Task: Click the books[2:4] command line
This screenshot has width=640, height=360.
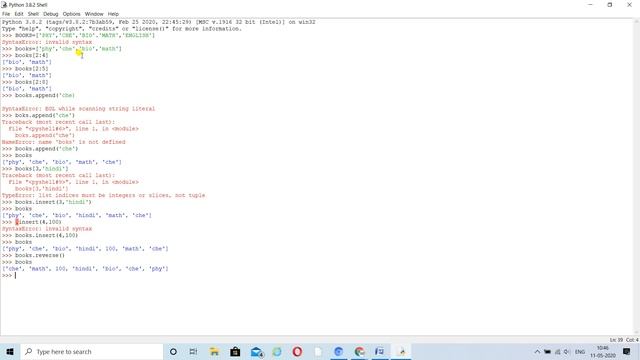Action: click(x=25, y=56)
